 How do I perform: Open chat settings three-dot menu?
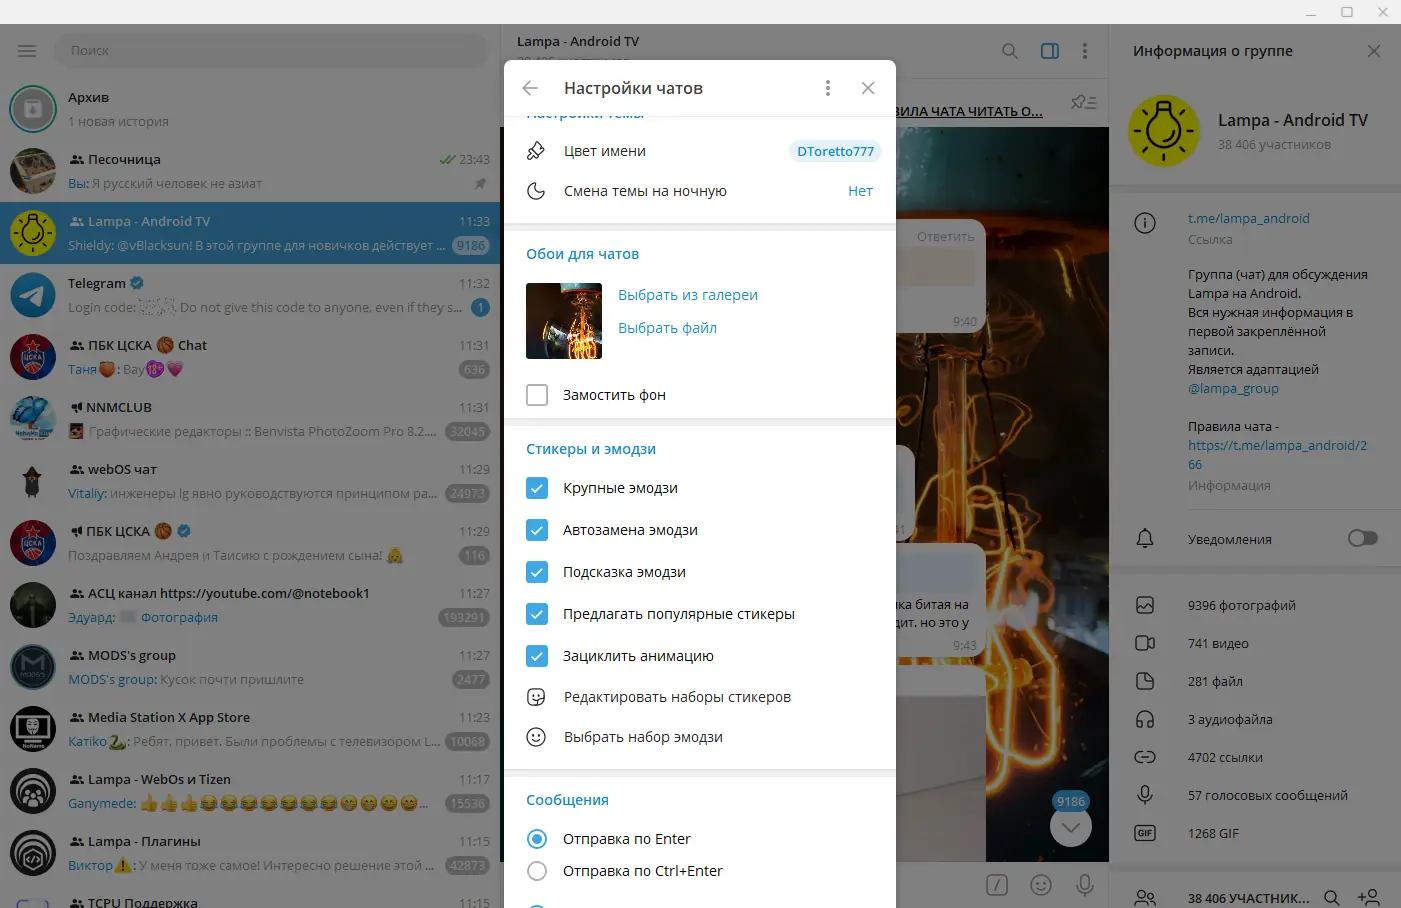(827, 88)
